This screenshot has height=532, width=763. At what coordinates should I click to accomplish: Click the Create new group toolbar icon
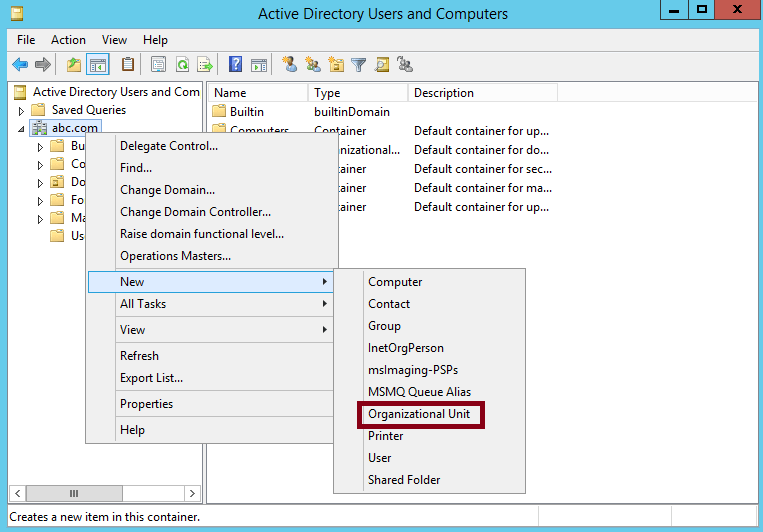point(313,64)
